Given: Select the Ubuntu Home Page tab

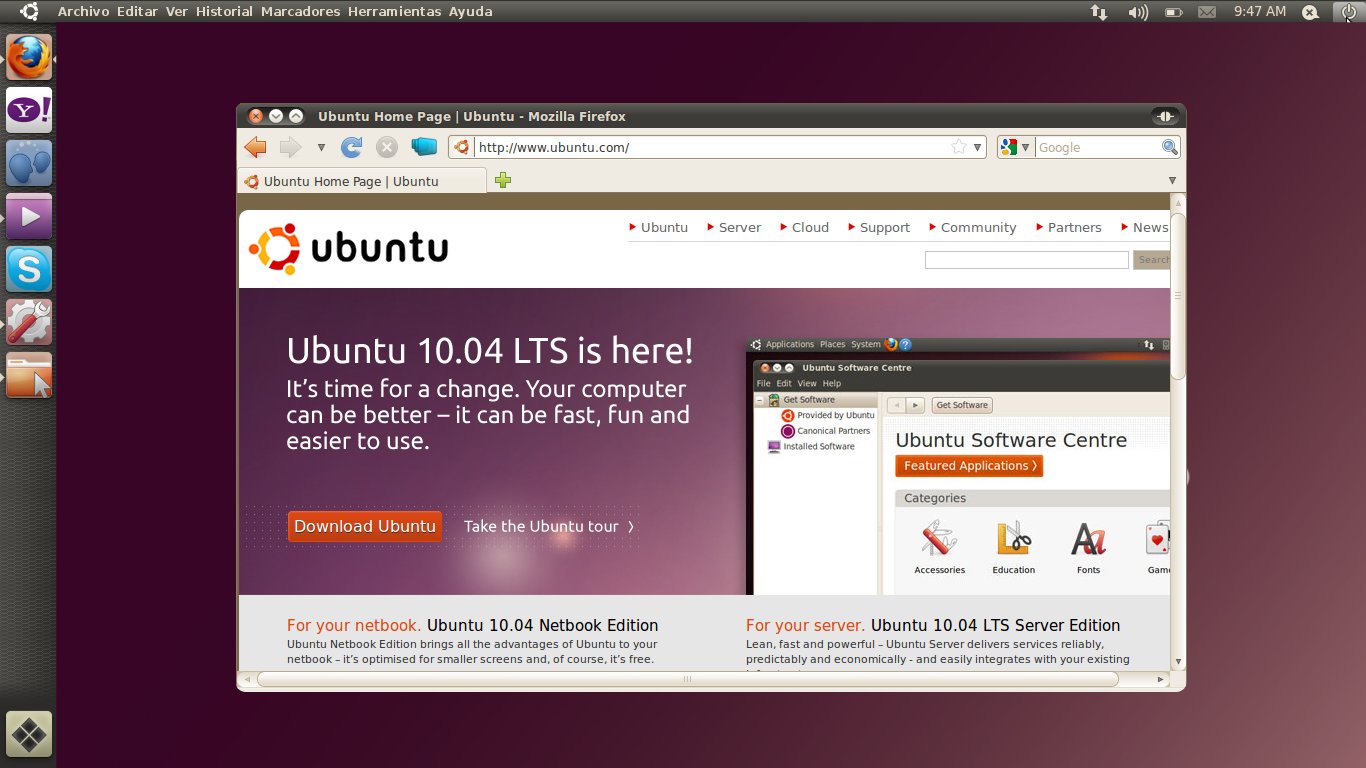Looking at the screenshot, I should pyautogui.click(x=362, y=181).
